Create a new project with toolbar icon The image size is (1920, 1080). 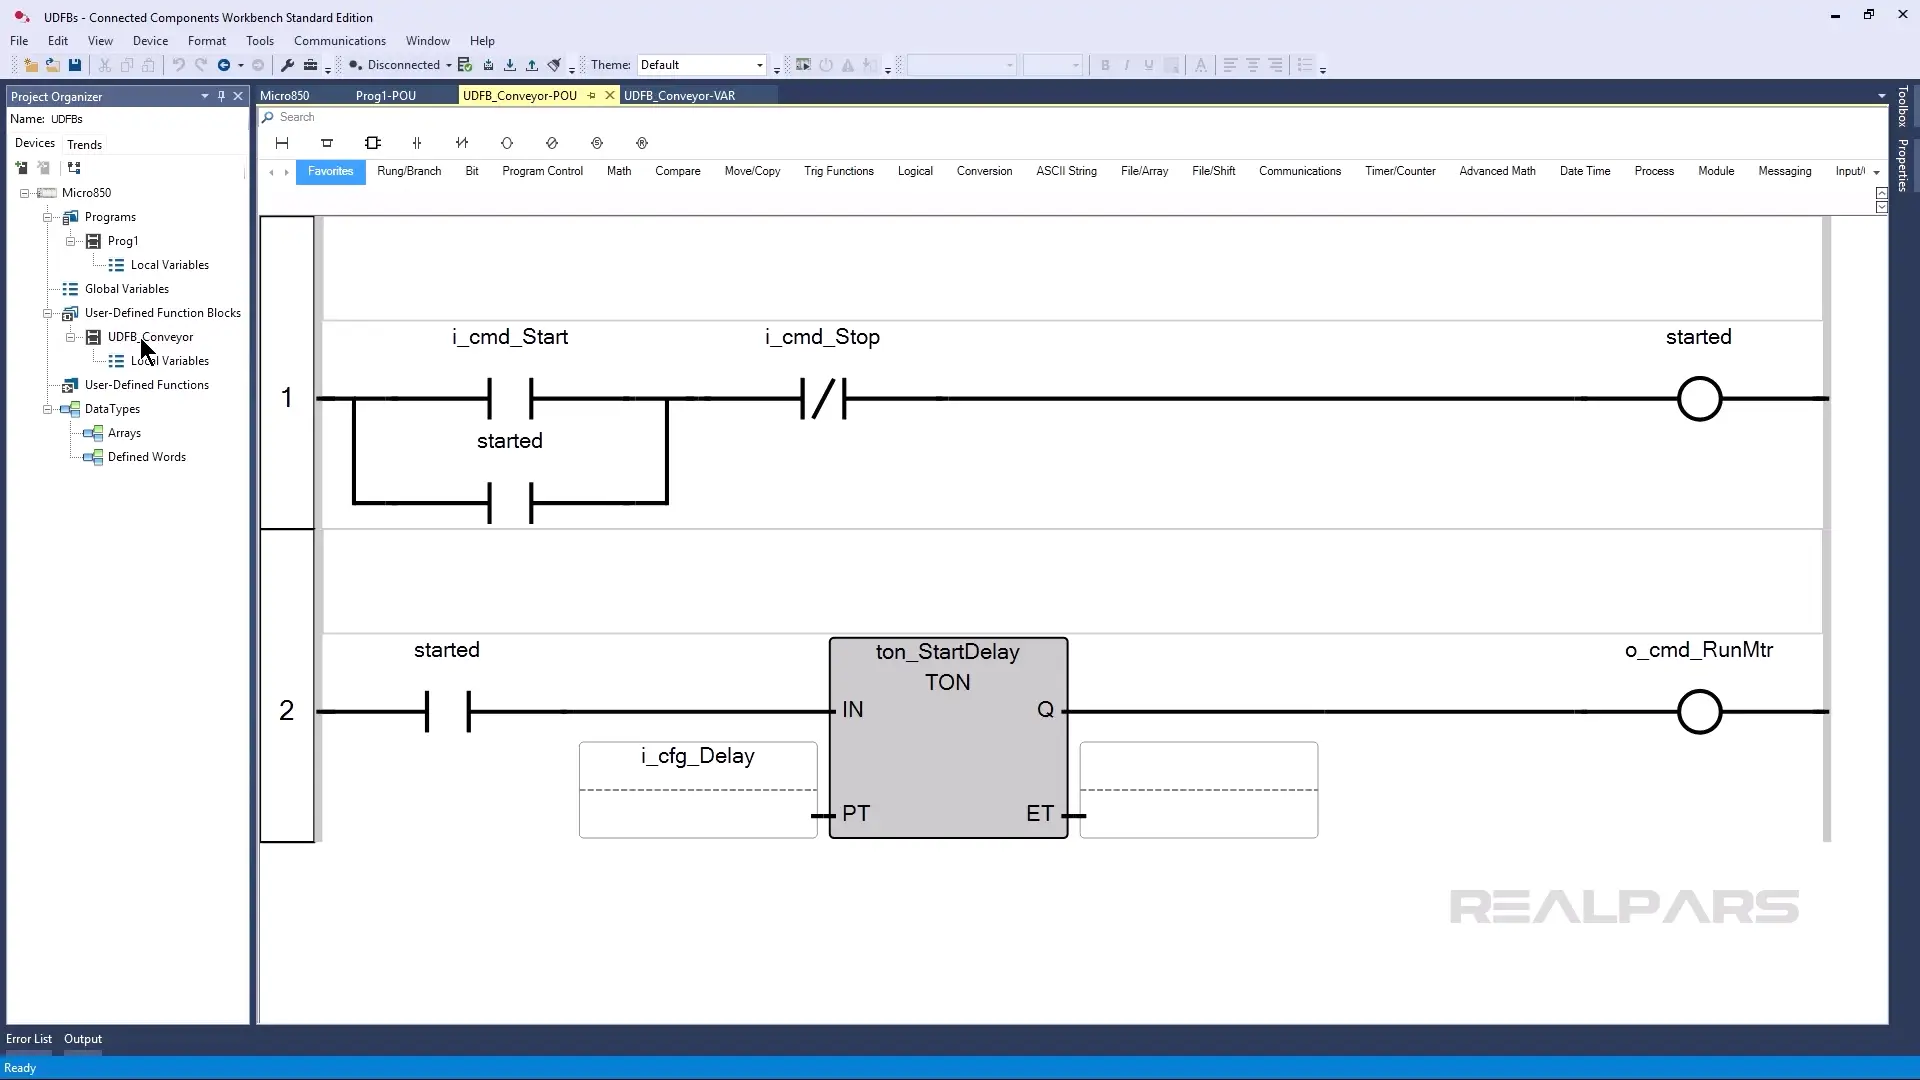[x=31, y=65]
